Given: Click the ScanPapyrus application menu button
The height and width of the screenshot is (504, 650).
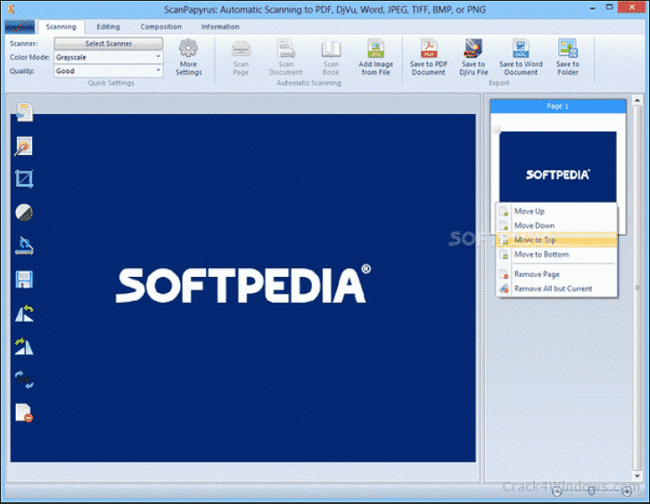Looking at the screenshot, I should coord(19,27).
